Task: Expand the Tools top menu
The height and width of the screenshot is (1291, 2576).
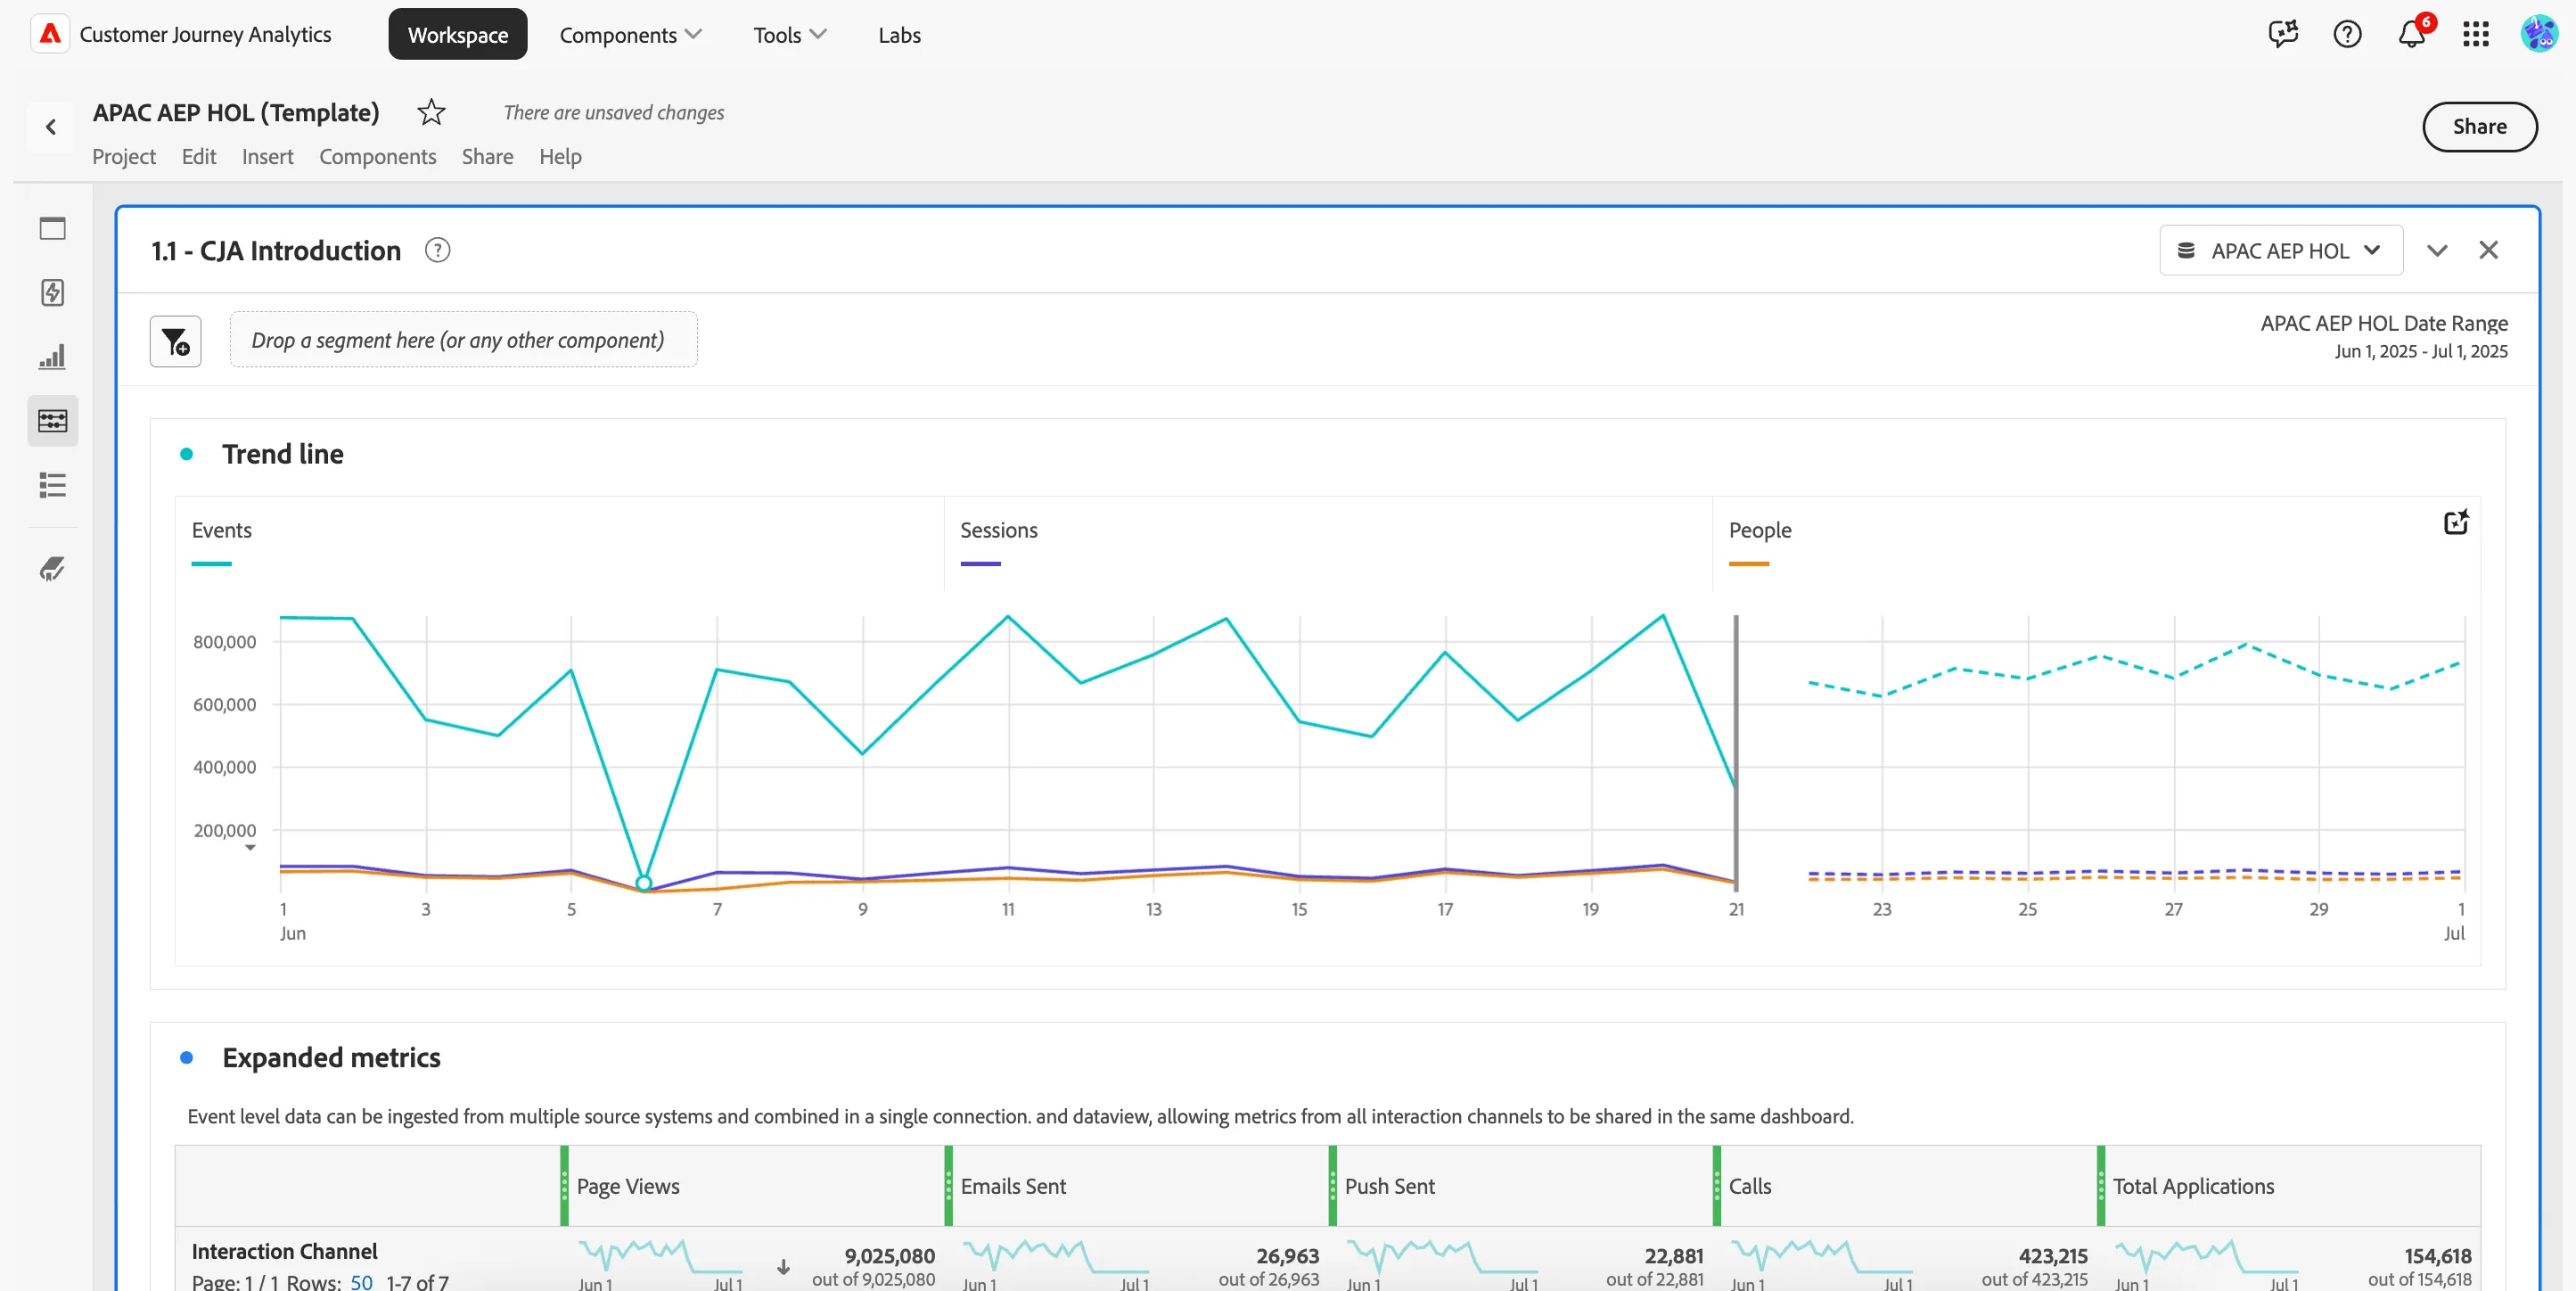Action: click(x=789, y=35)
